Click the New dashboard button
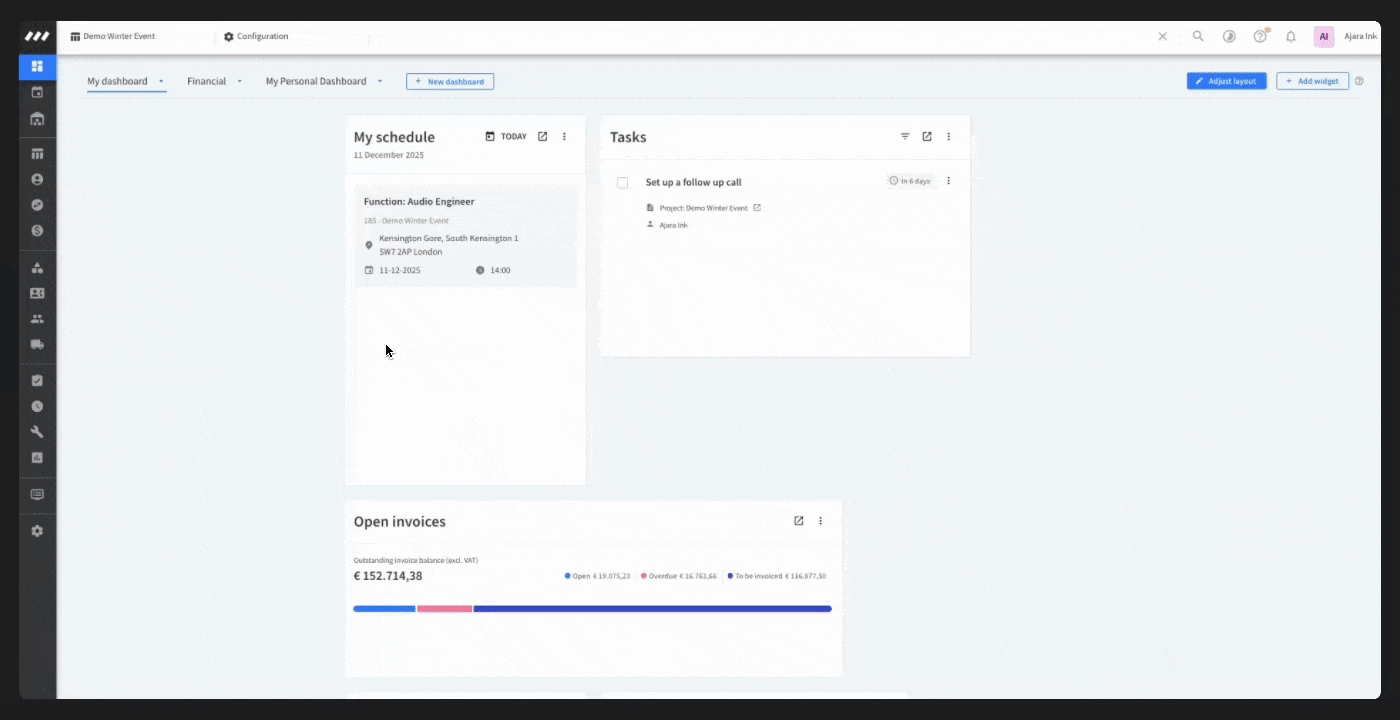Viewport: 1400px width, 720px height. coord(450,81)
